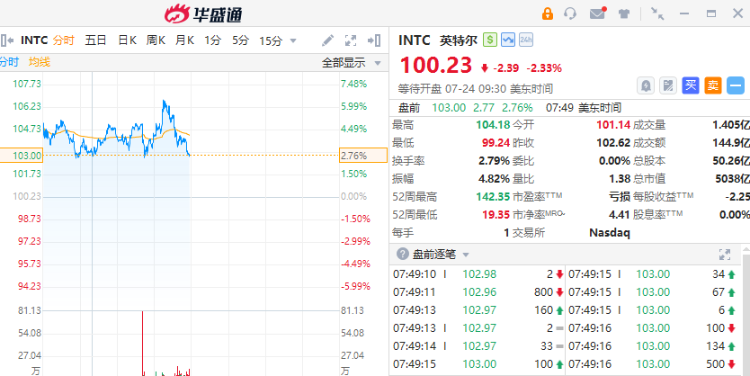Click the green dollar badge beside 英特尔
Viewport: 750px width, 376px height.
[490, 40]
